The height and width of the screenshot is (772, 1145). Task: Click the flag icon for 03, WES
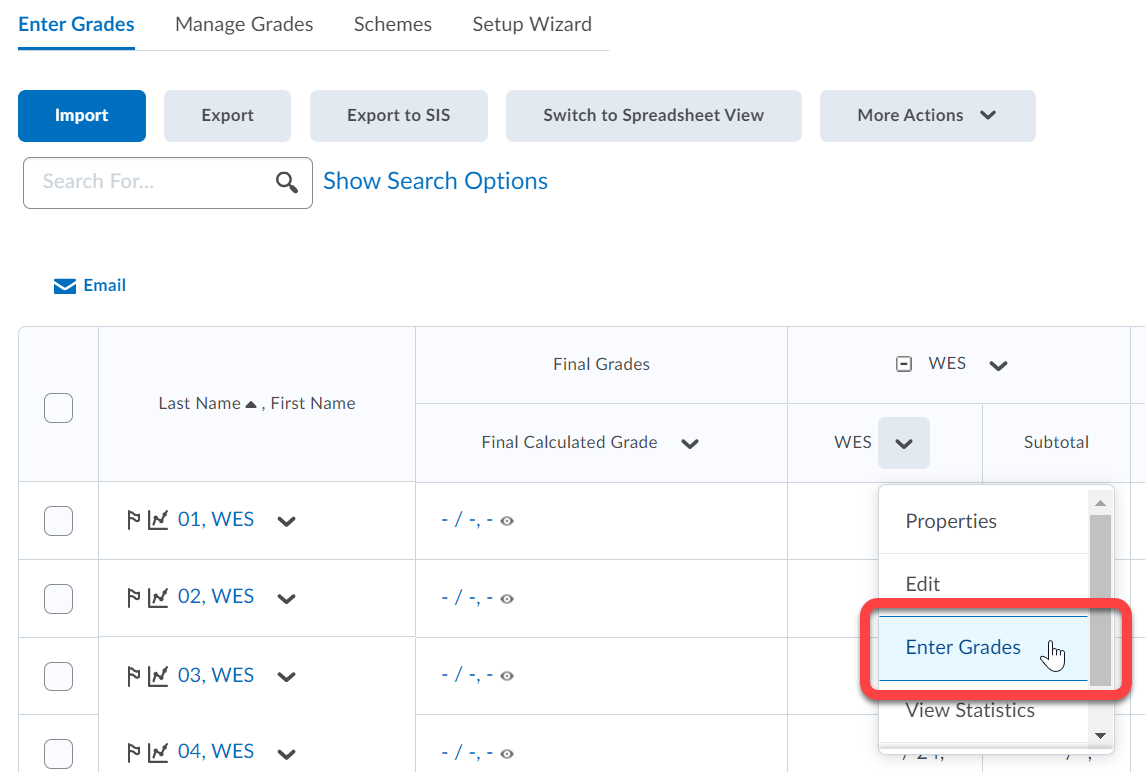click(134, 676)
